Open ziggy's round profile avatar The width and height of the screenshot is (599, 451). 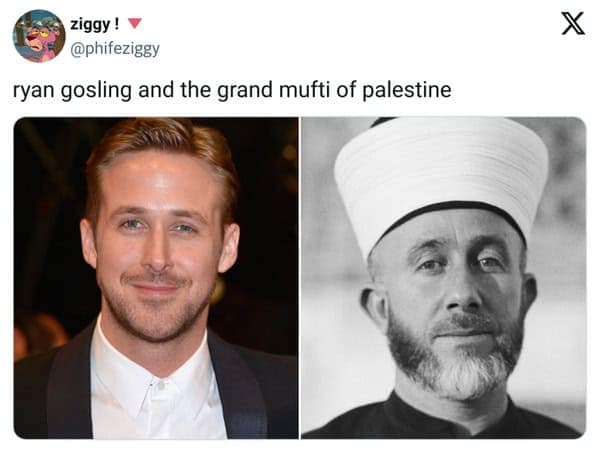click(39, 36)
